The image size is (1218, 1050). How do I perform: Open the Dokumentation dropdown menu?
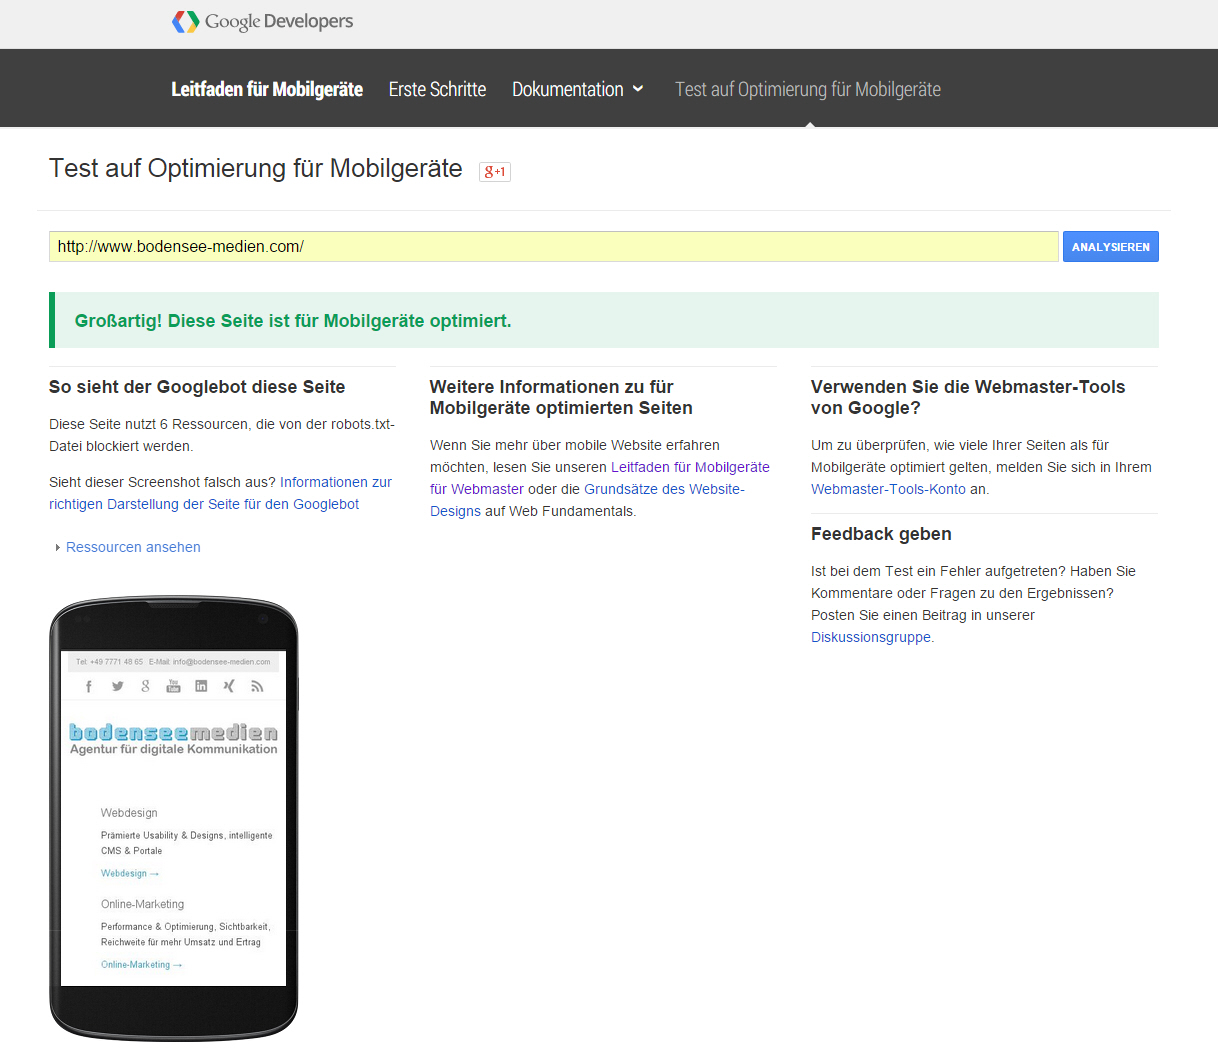pyautogui.click(x=577, y=89)
